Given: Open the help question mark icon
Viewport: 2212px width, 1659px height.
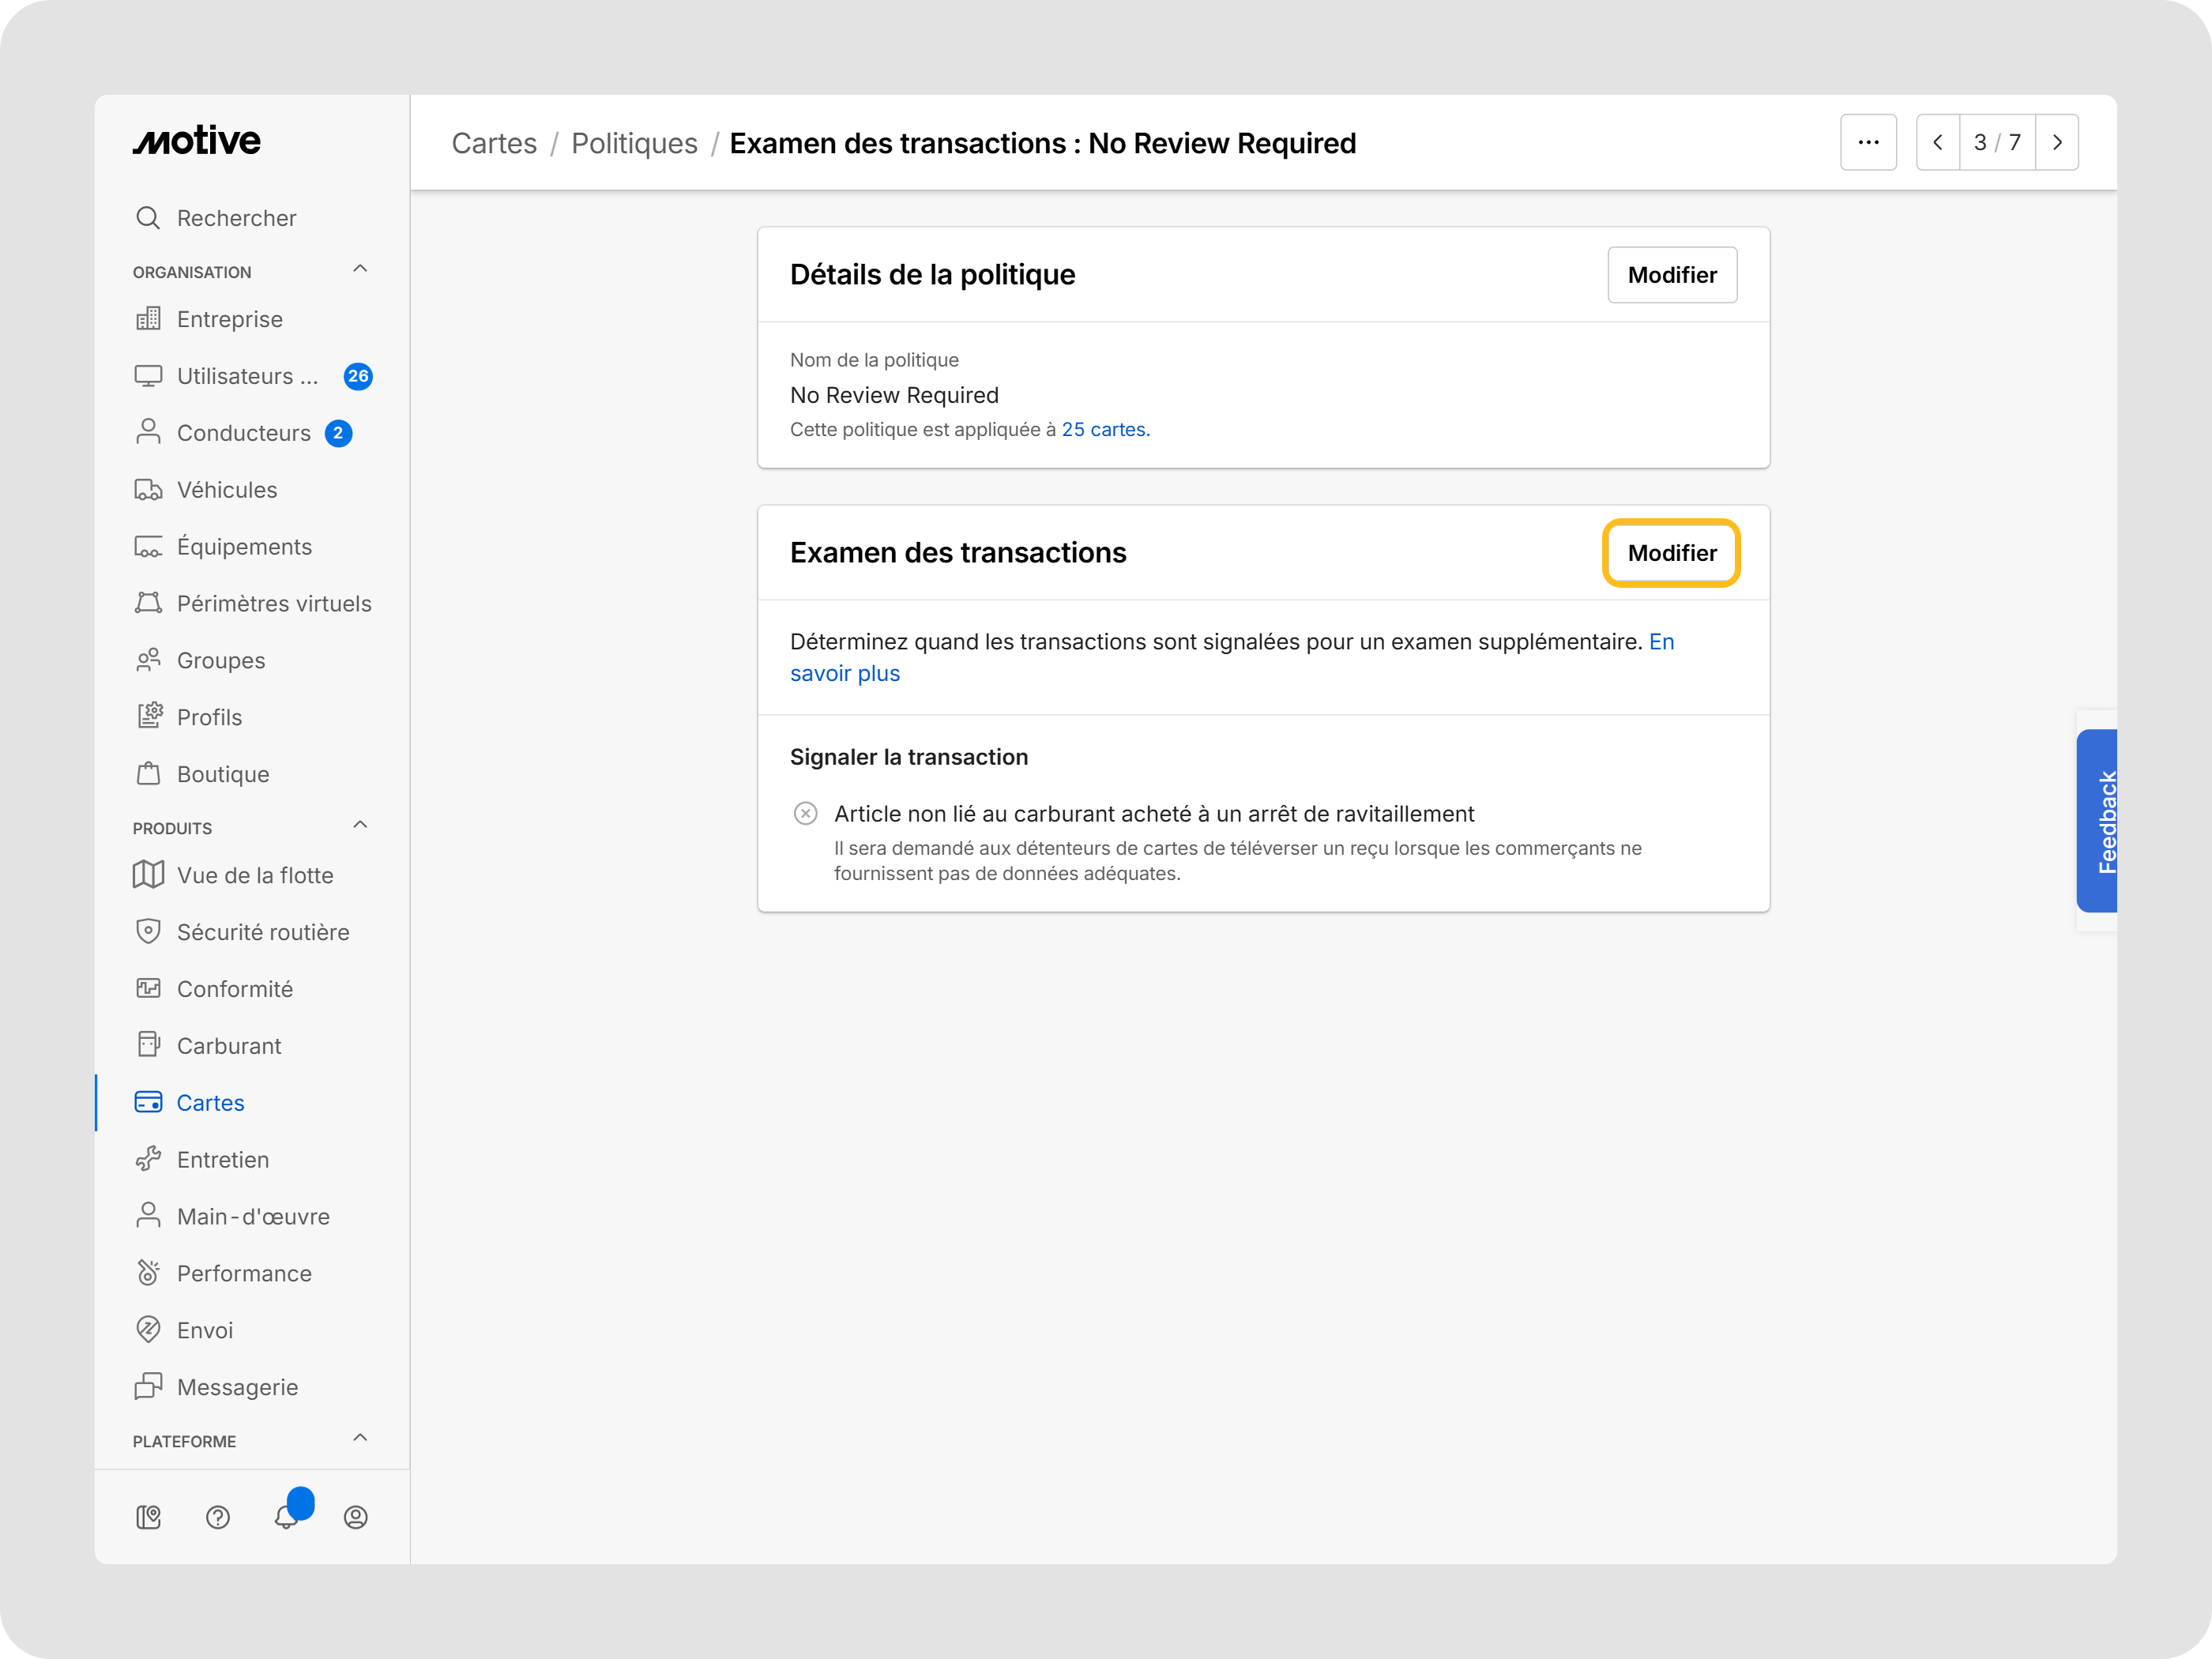Looking at the screenshot, I should click(218, 1517).
